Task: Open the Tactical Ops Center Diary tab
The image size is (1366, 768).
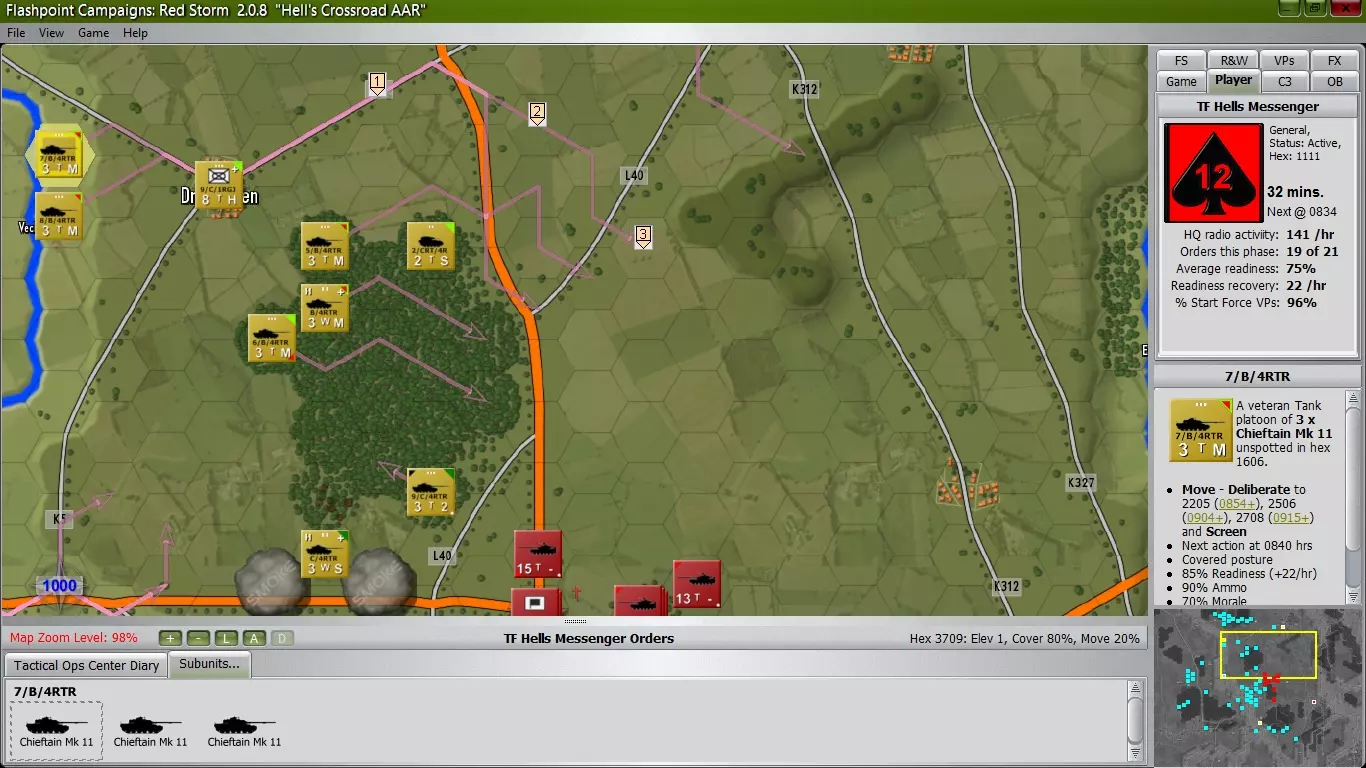Action: click(x=87, y=665)
